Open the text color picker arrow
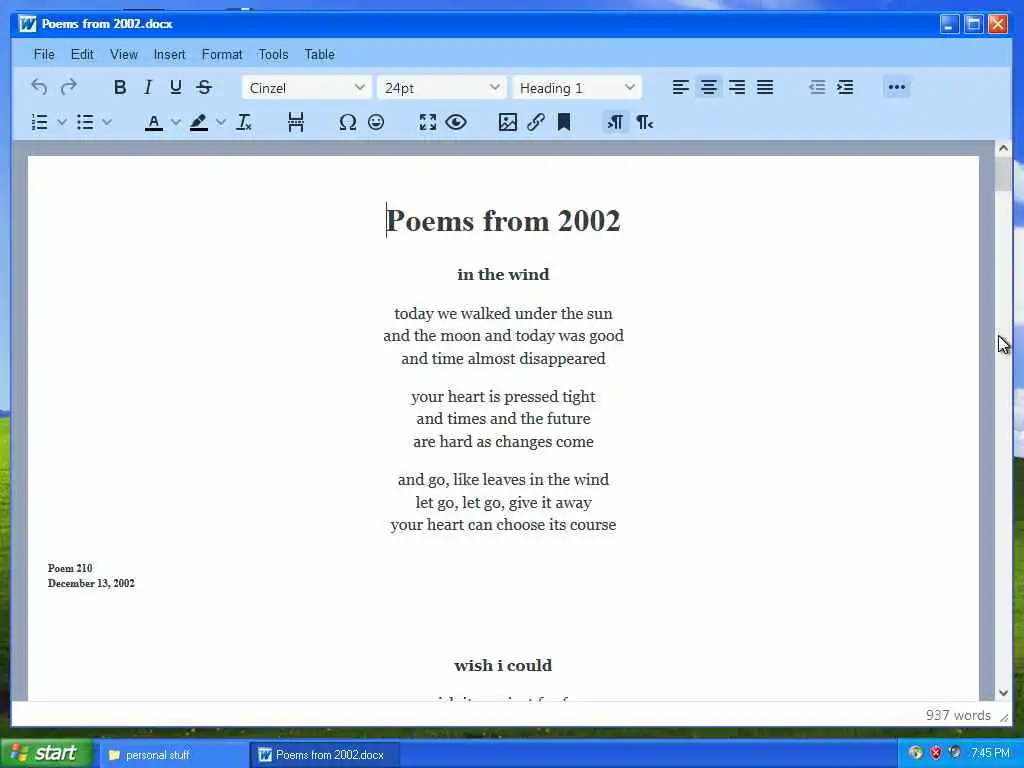Image resolution: width=1024 pixels, height=768 pixels. point(176,122)
